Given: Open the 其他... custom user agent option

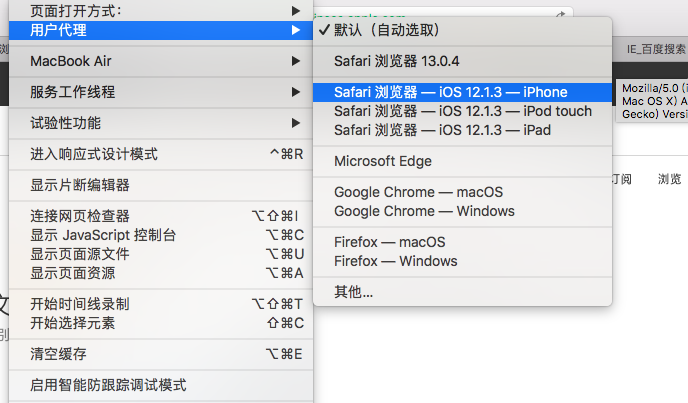Looking at the screenshot, I should coord(353,292).
